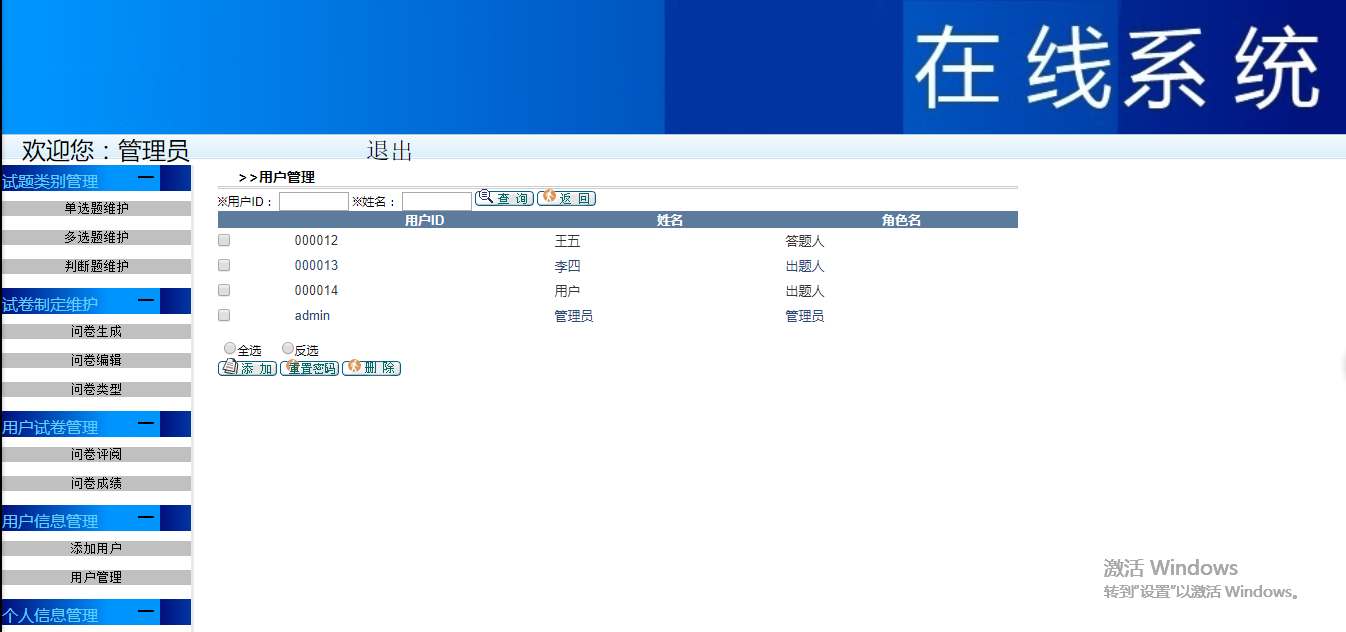The height and width of the screenshot is (632, 1346).
Task: Open 问卷成绩 menu item
Action: [x=96, y=483]
